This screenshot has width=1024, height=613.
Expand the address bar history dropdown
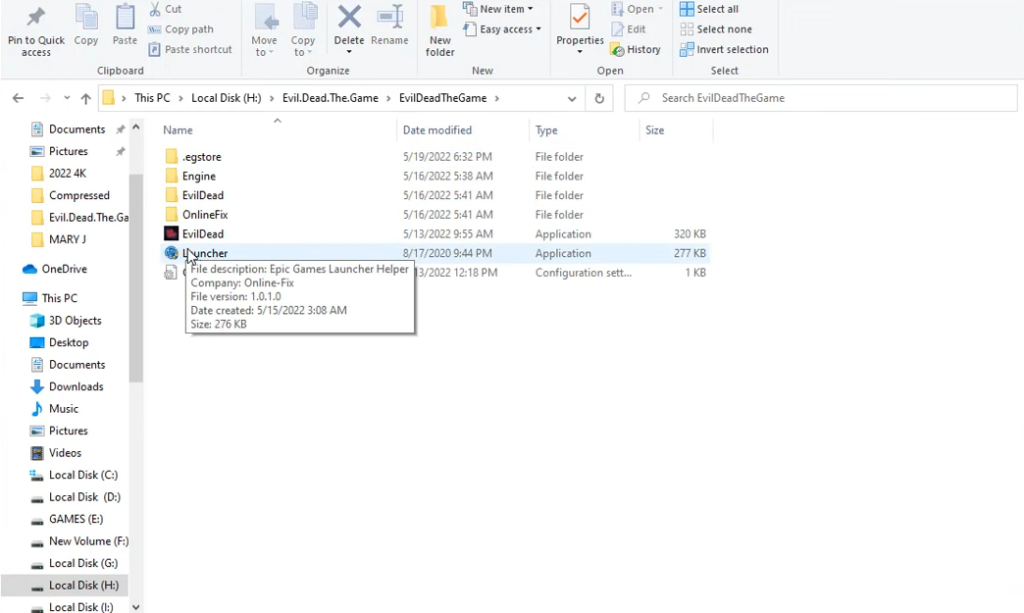[x=571, y=99]
